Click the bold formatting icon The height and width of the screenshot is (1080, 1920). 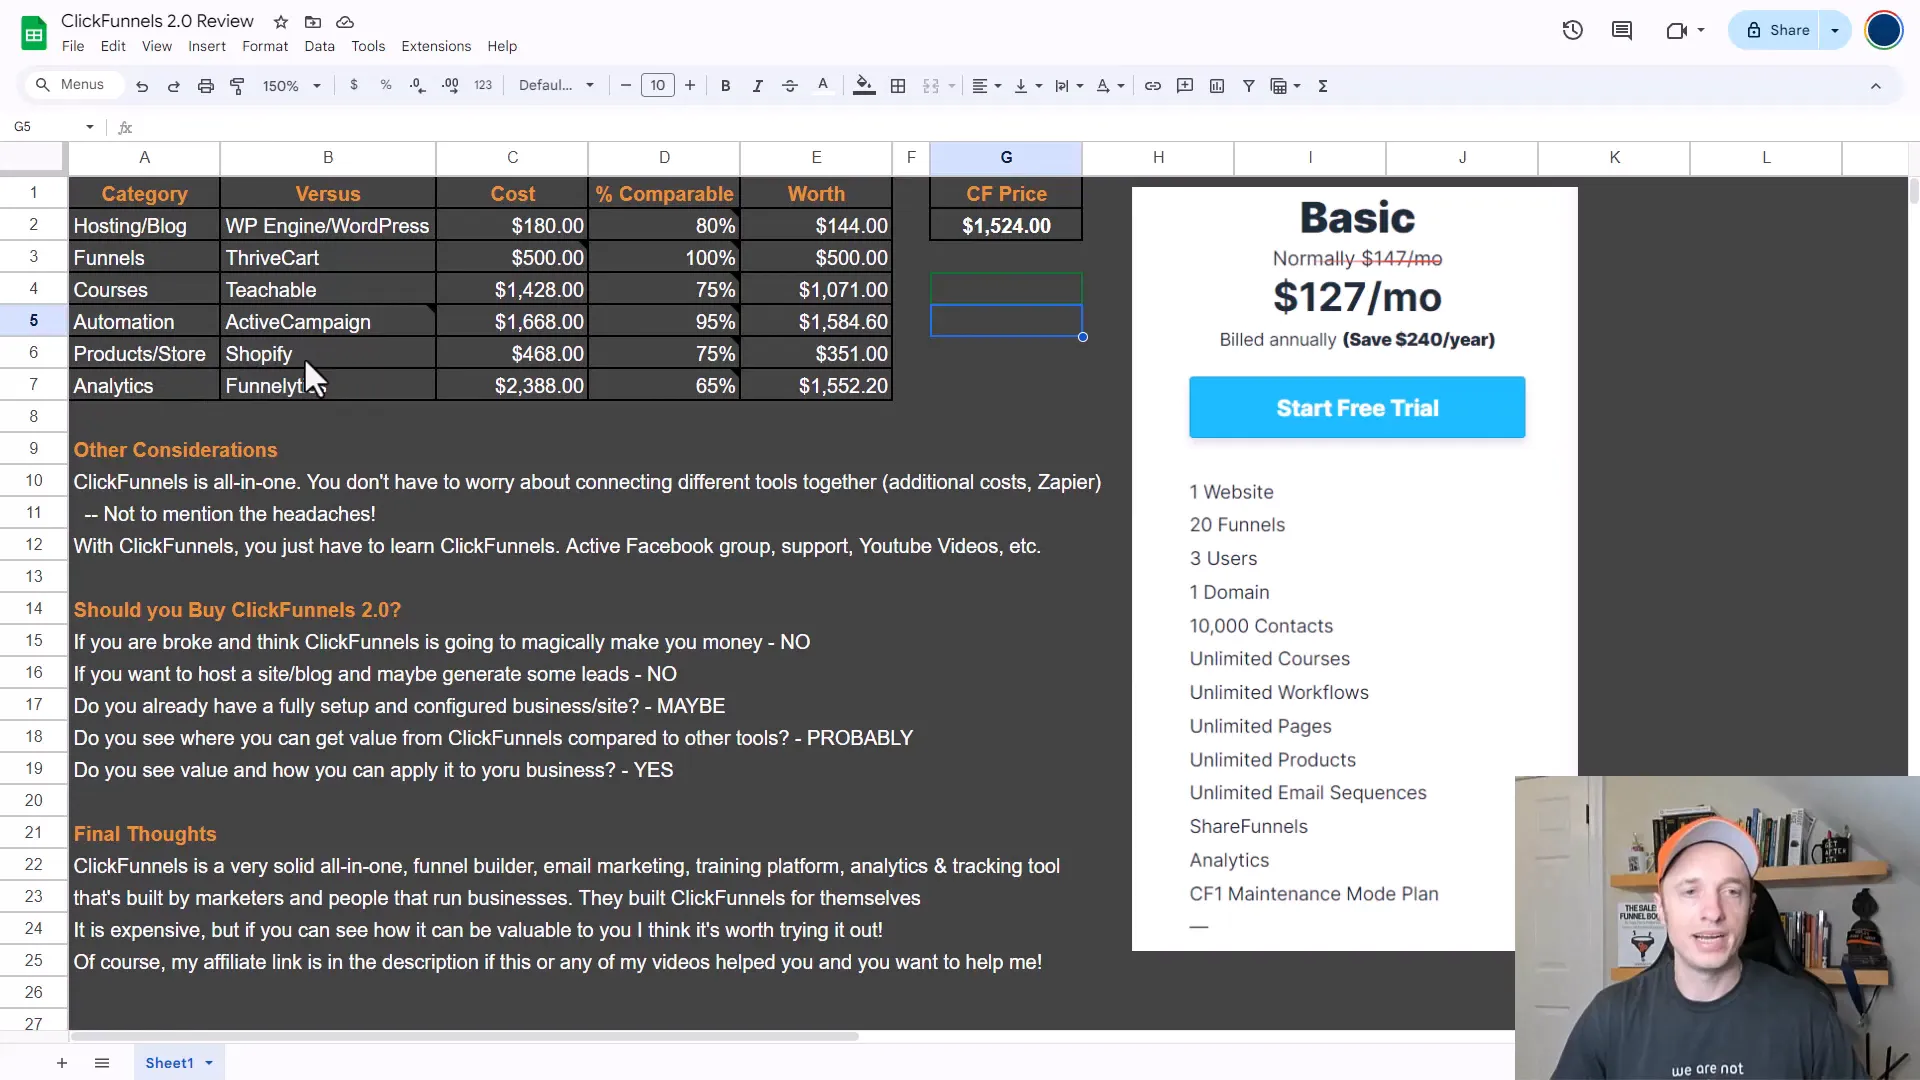(724, 86)
